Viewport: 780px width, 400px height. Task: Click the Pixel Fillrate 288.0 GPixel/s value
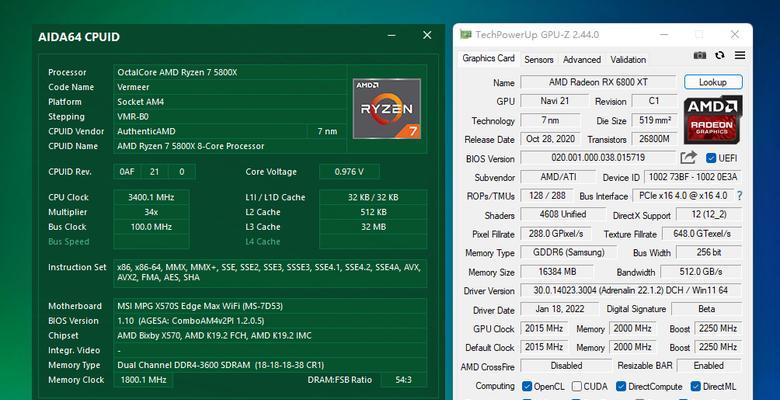[x=556, y=234]
